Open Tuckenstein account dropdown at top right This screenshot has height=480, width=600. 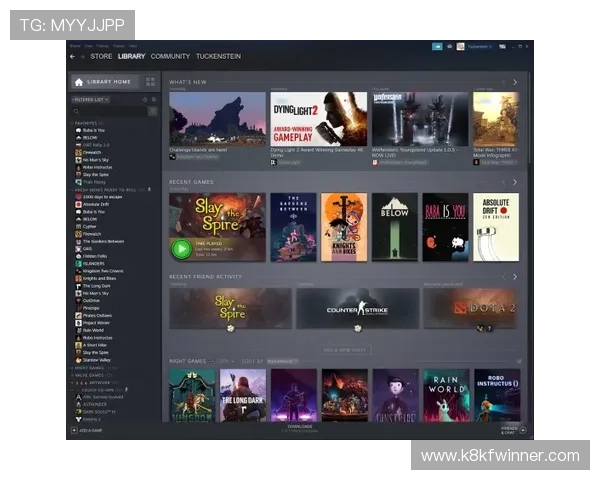coord(479,46)
